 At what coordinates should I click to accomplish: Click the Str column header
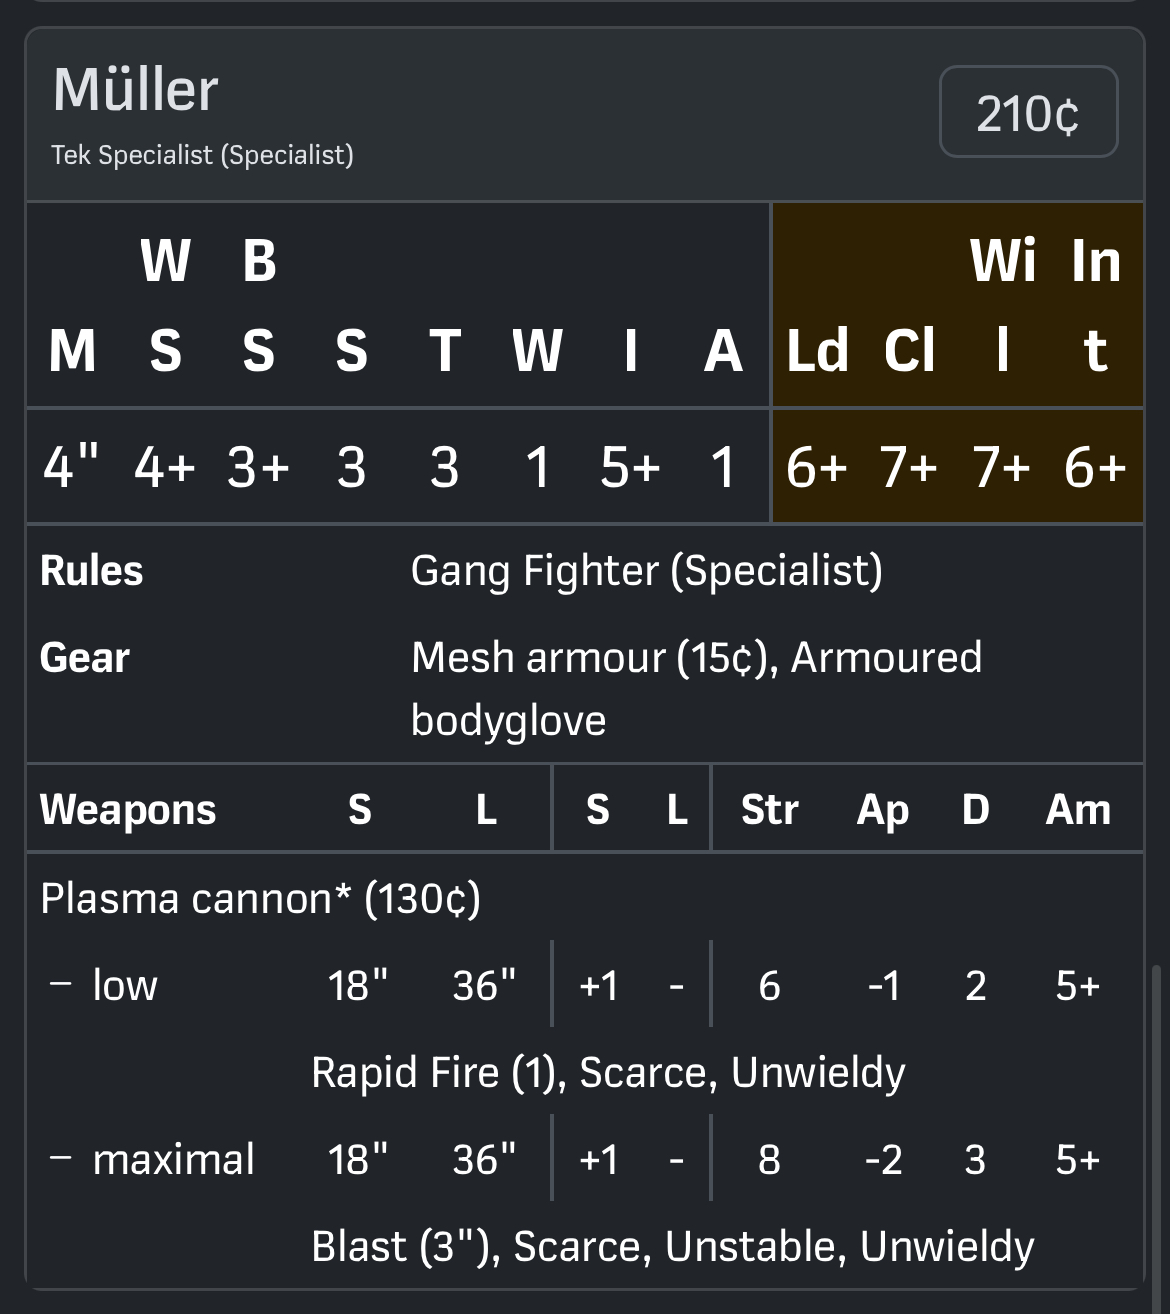coord(769,809)
